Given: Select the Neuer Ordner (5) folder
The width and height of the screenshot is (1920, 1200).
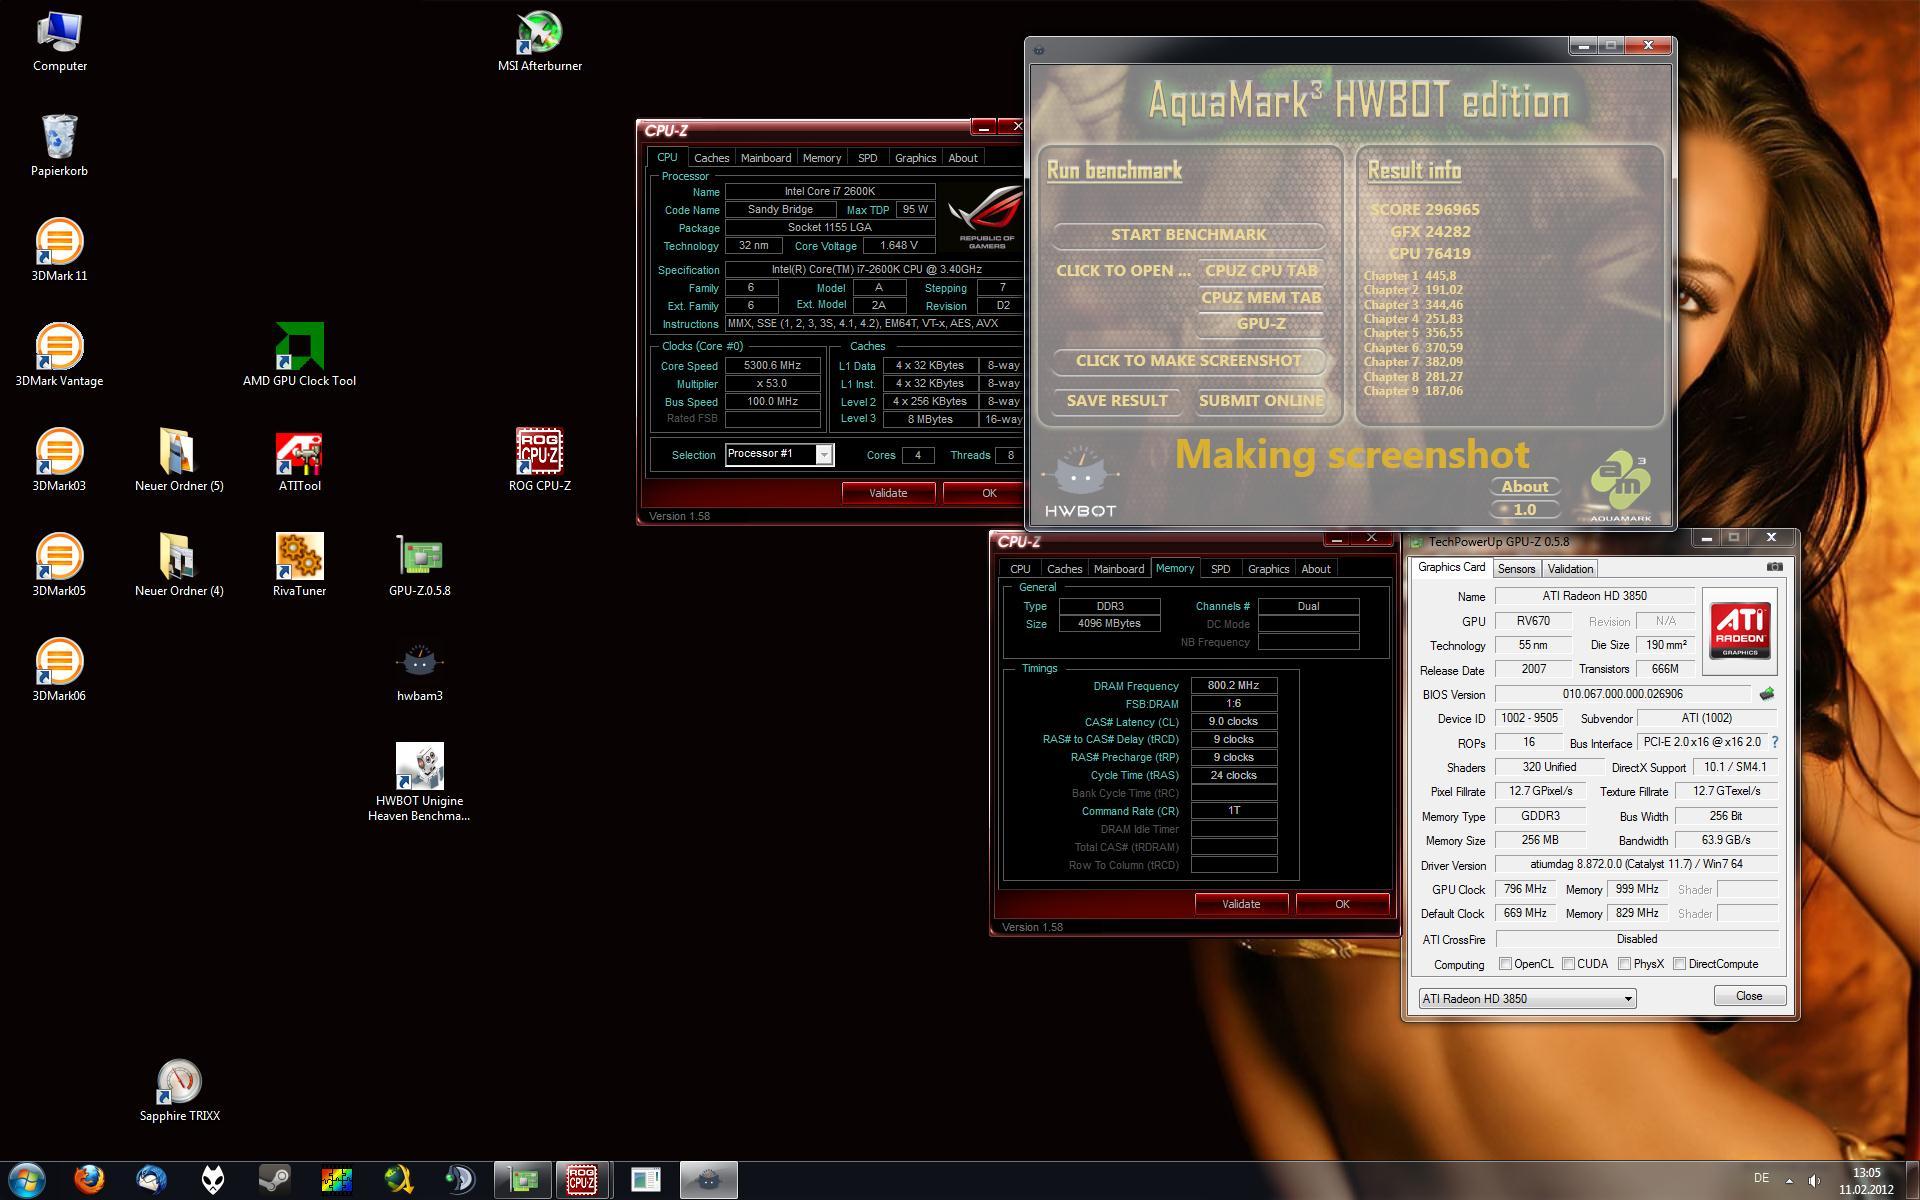Looking at the screenshot, I should pyautogui.click(x=180, y=461).
